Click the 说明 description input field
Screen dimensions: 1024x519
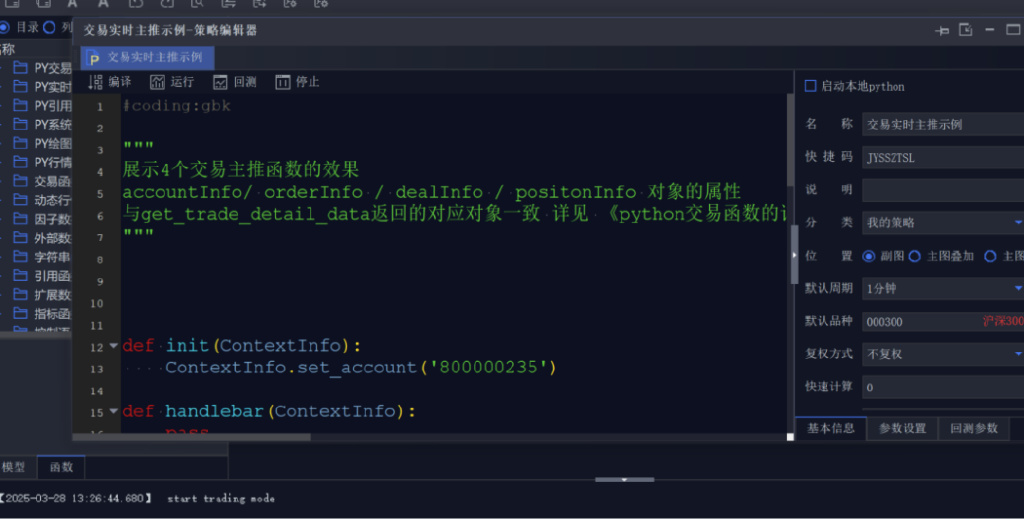pyautogui.click(x=942, y=190)
